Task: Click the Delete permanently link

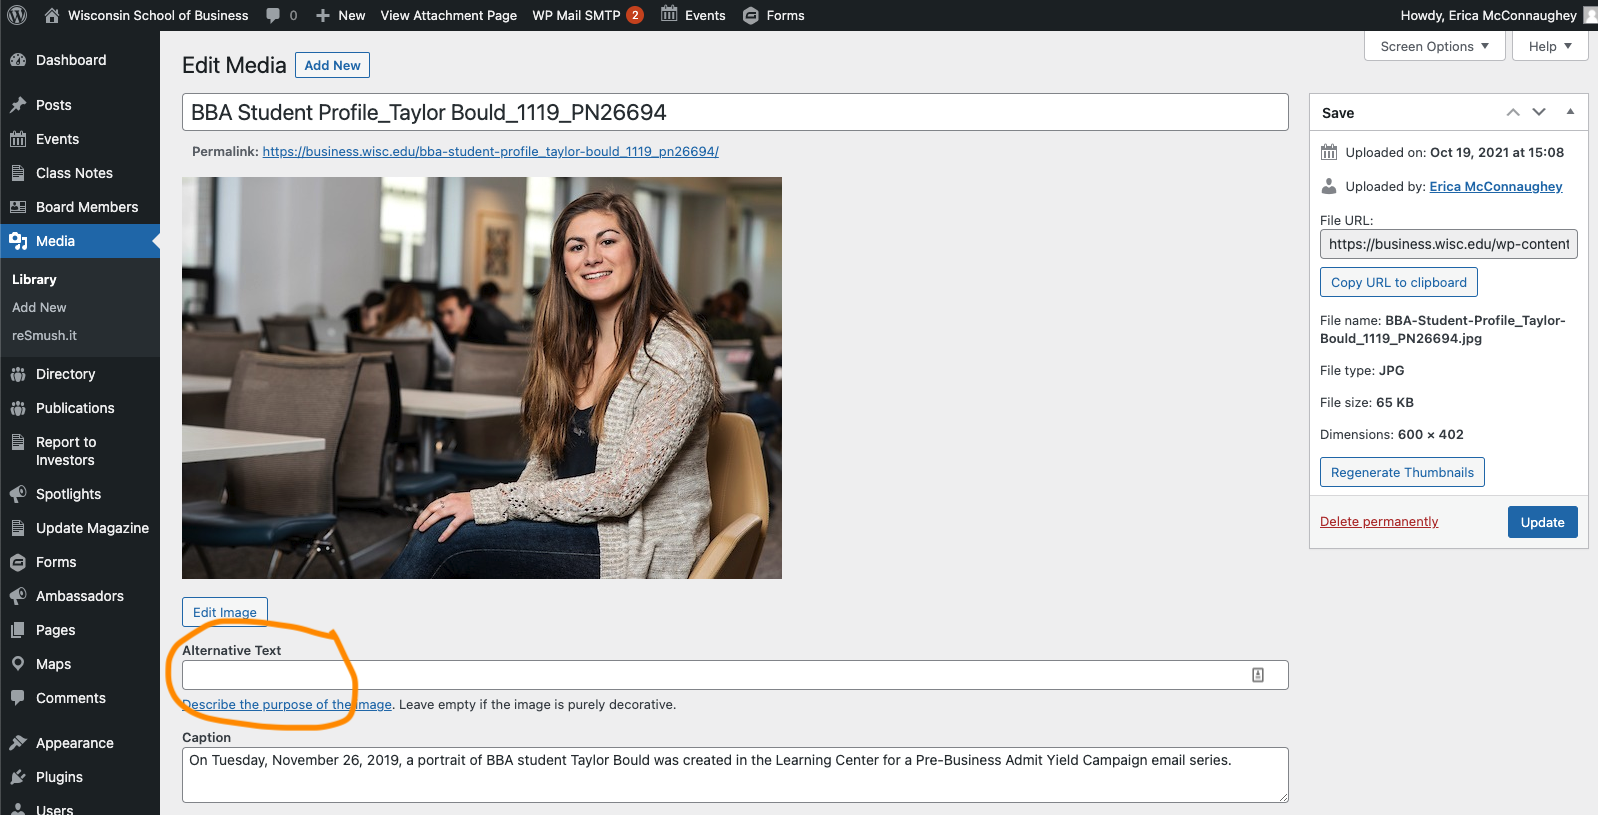Action: (1379, 522)
